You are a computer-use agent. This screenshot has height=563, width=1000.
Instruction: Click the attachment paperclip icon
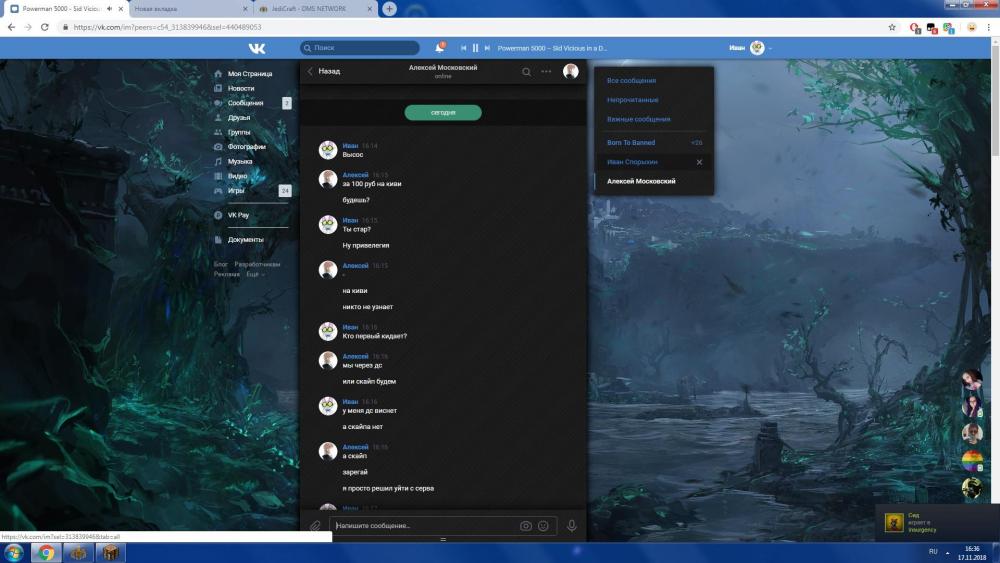[315, 526]
